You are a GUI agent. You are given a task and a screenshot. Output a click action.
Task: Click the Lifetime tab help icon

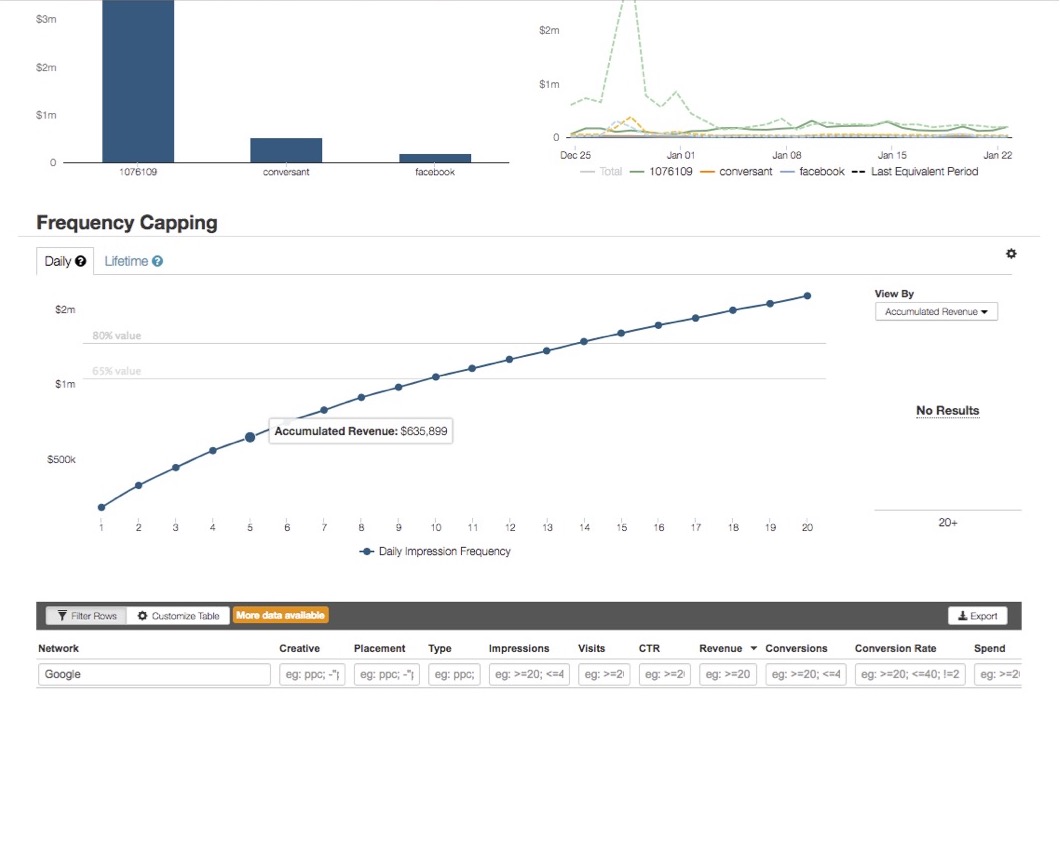pyautogui.click(x=158, y=261)
